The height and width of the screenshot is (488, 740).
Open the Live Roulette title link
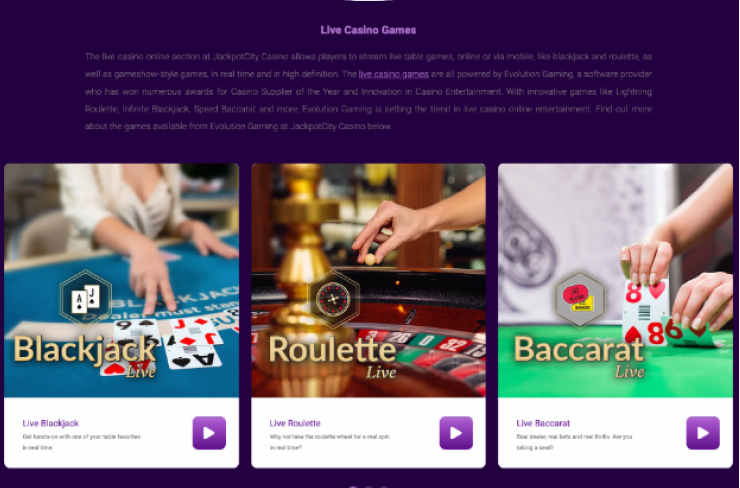[x=295, y=423]
